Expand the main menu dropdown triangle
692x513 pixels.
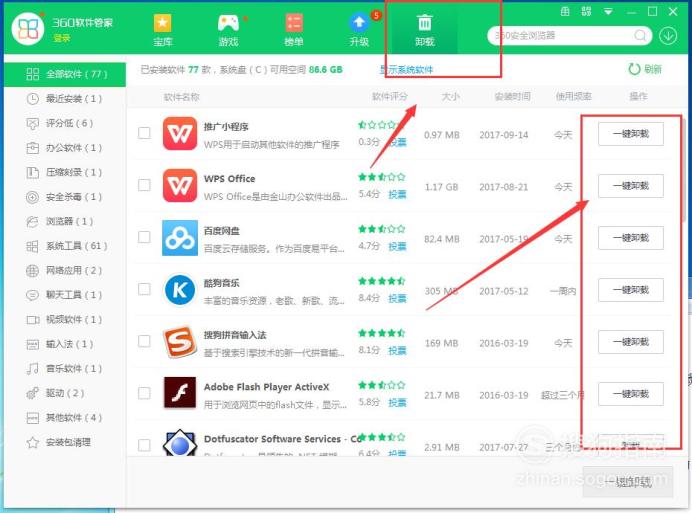pyautogui.click(x=608, y=12)
